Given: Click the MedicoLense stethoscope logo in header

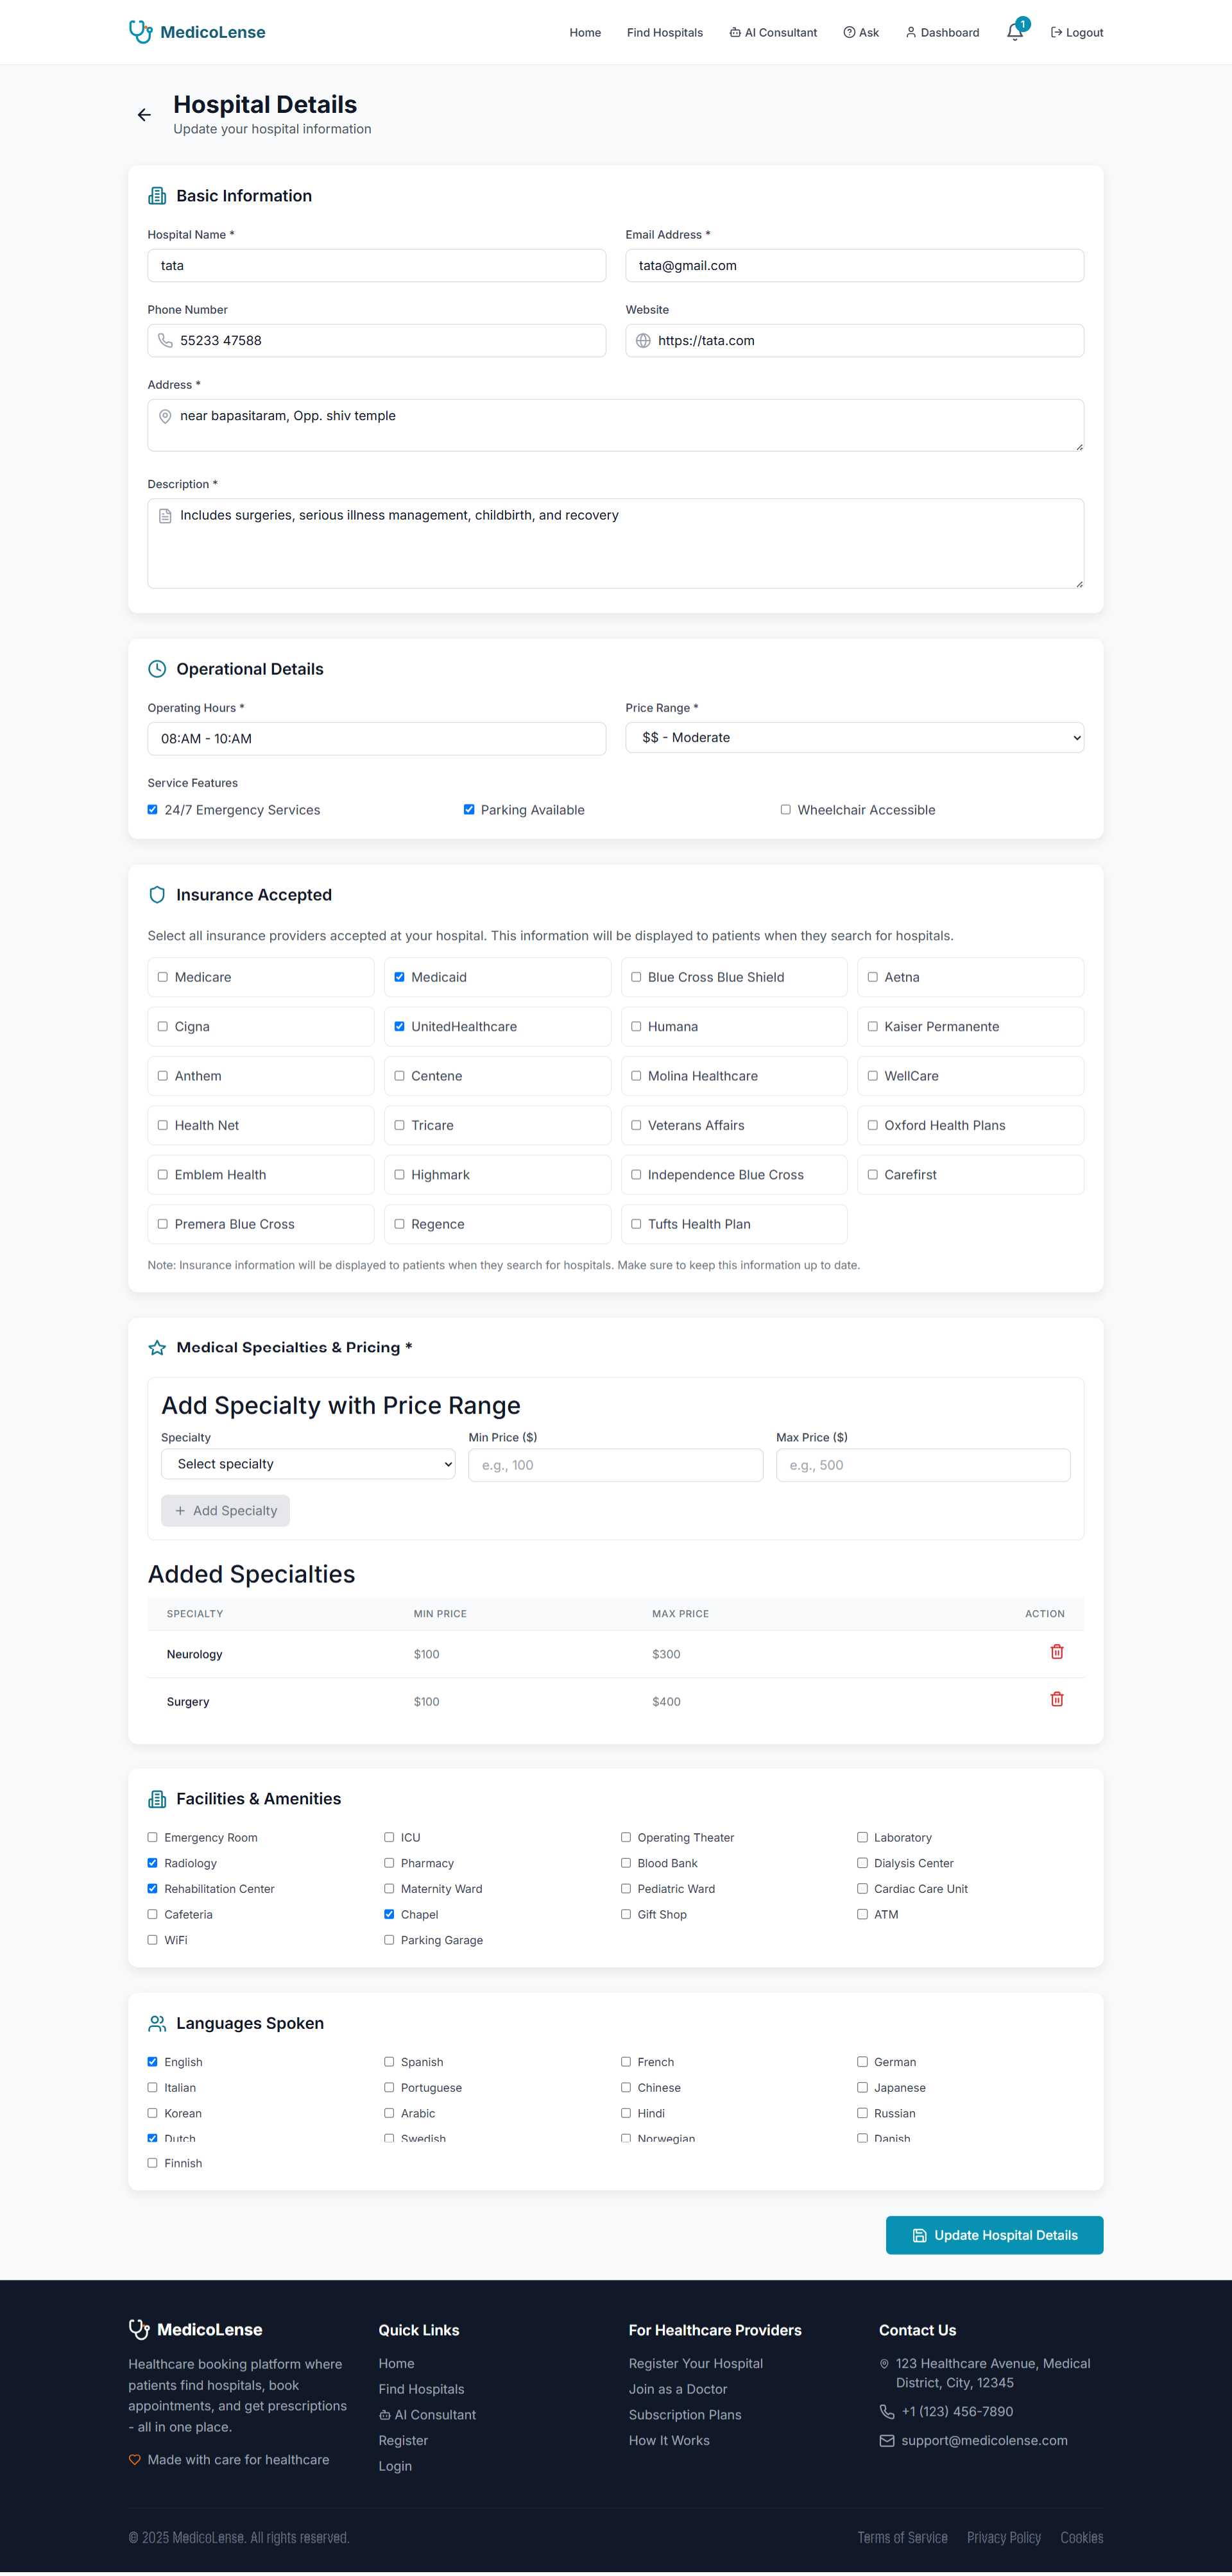Looking at the screenshot, I should [141, 32].
